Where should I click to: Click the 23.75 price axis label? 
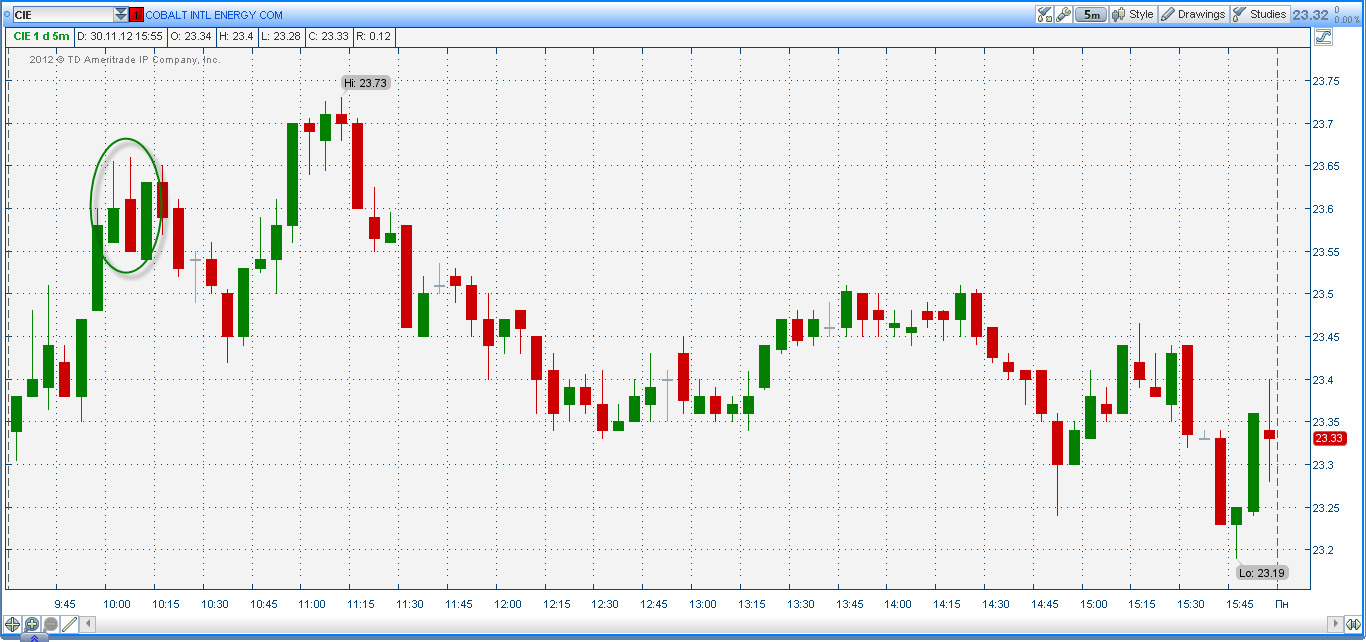point(1326,81)
